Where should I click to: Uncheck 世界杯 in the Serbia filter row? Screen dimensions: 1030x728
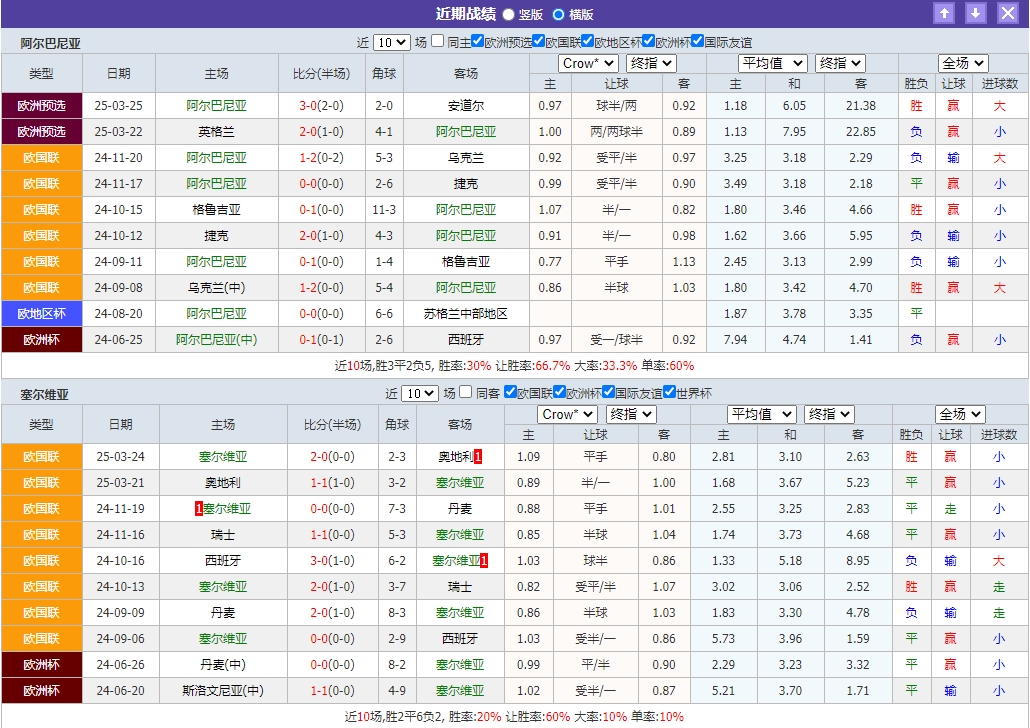click(x=669, y=392)
